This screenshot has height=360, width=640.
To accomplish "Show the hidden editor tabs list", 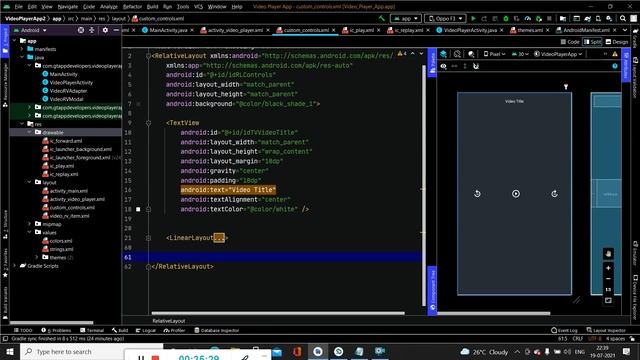I will 625,30.
